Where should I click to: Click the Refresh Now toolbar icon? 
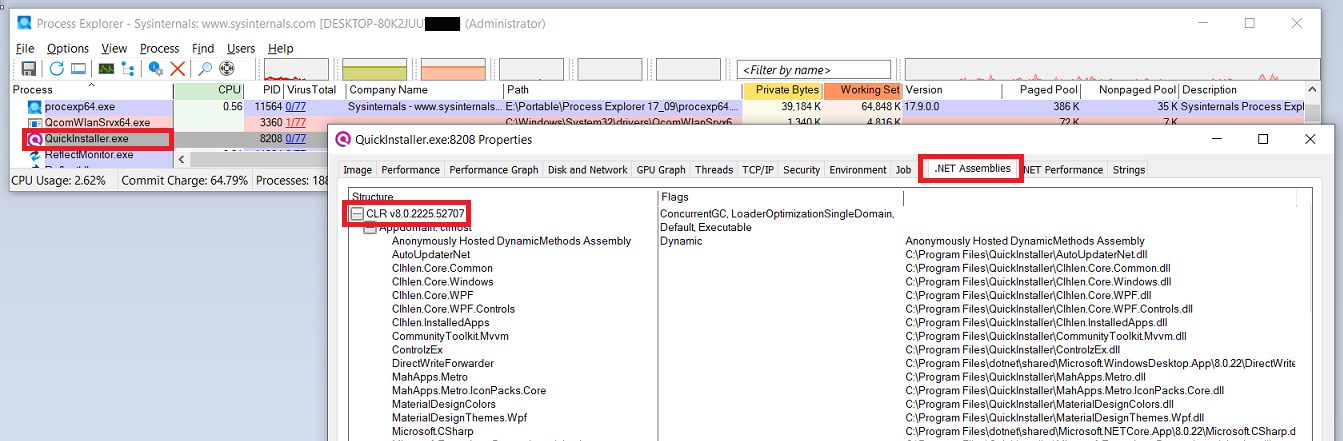(x=56, y=69)
